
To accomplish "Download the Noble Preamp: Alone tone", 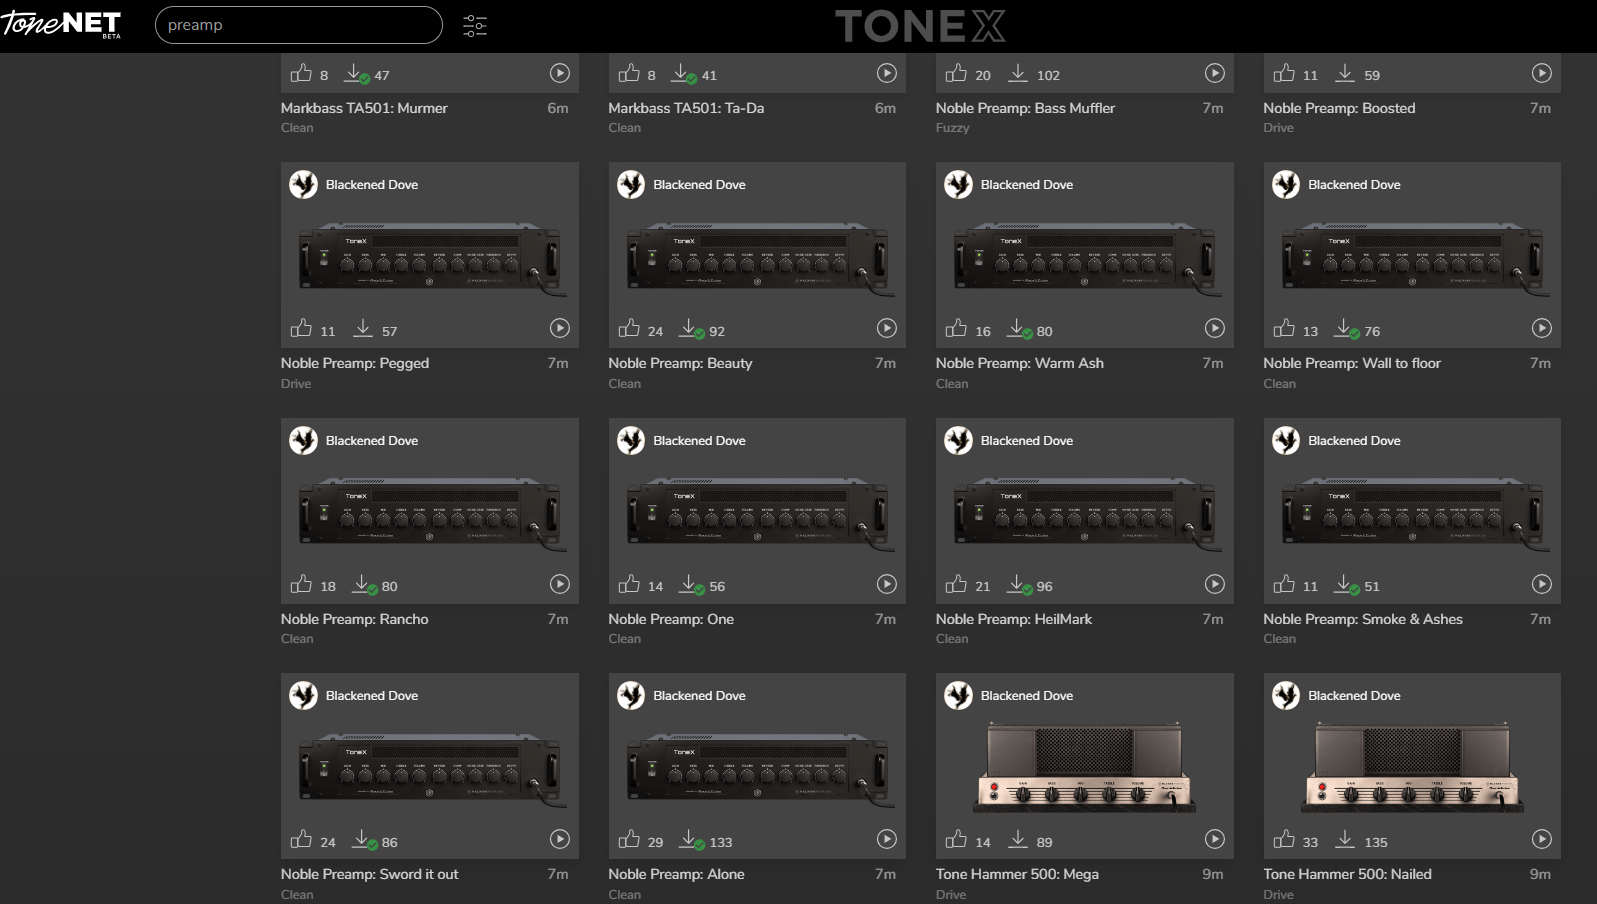I will pos(691,840).
